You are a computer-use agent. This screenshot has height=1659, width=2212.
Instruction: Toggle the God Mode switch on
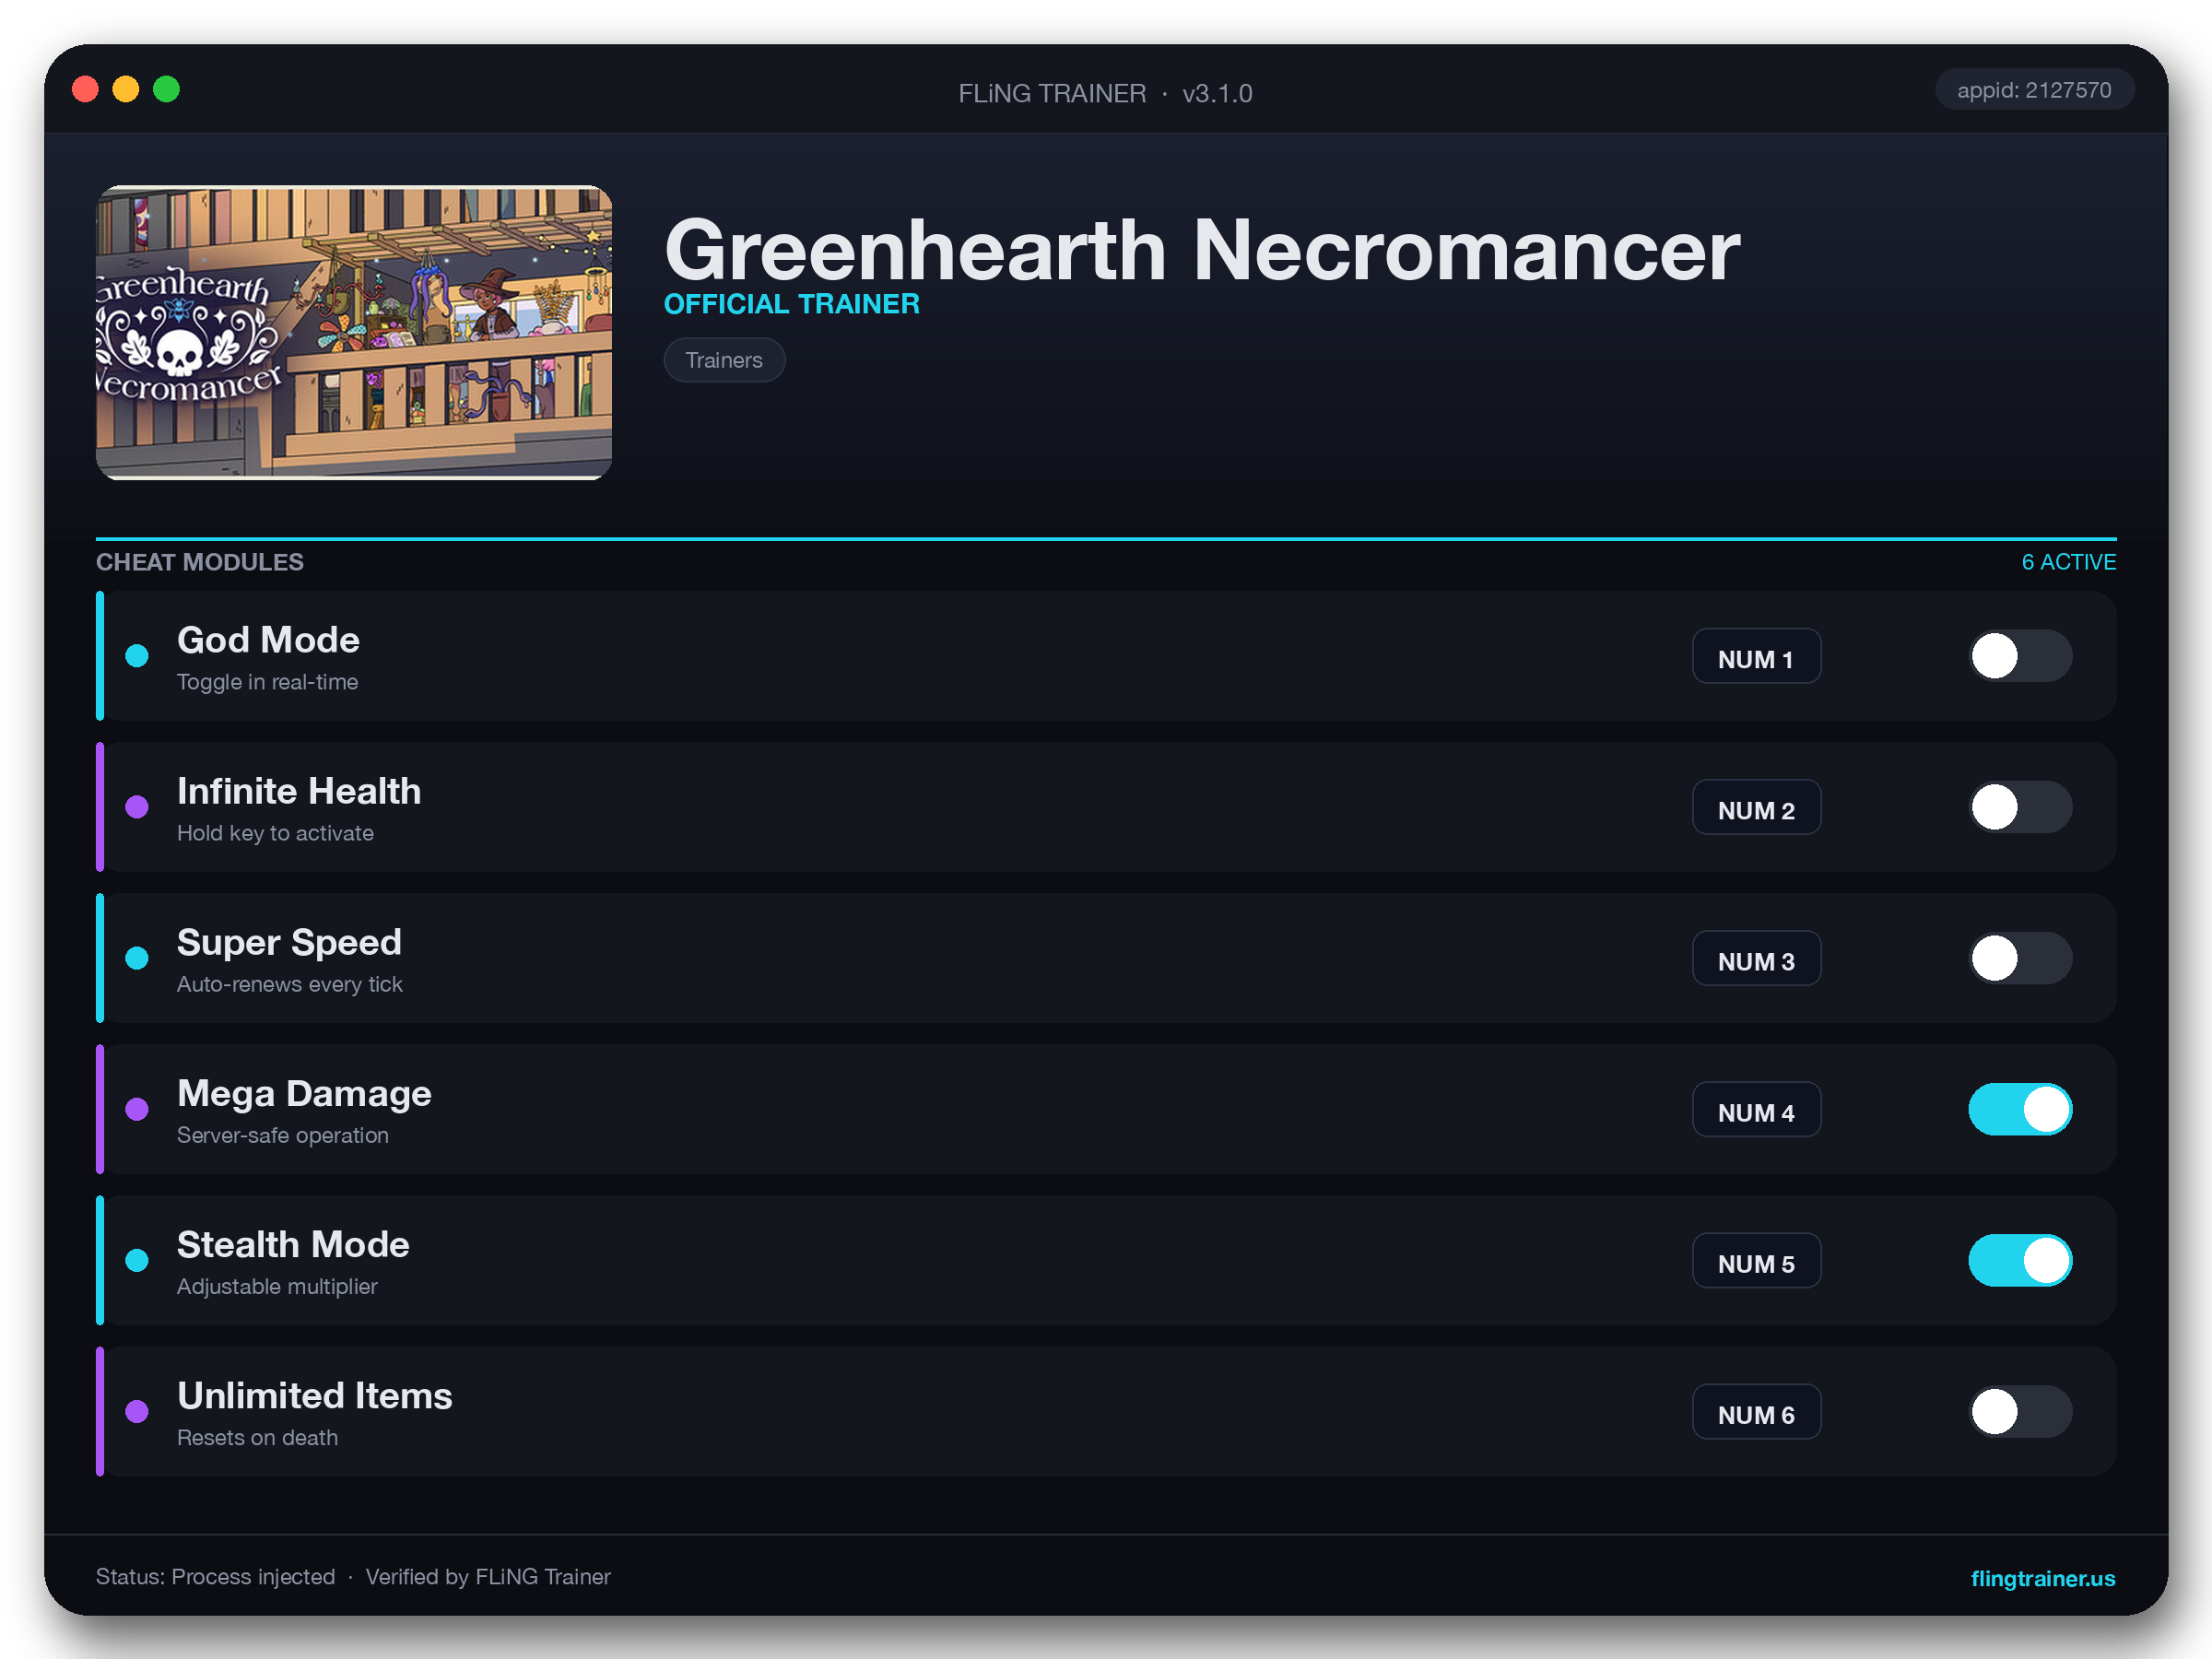(2020, 656)
